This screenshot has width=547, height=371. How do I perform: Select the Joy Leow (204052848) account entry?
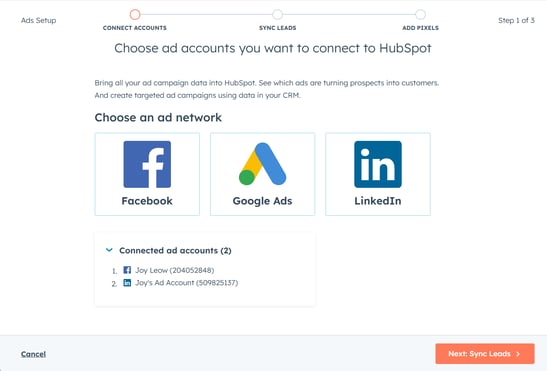[x=175, y=270]
